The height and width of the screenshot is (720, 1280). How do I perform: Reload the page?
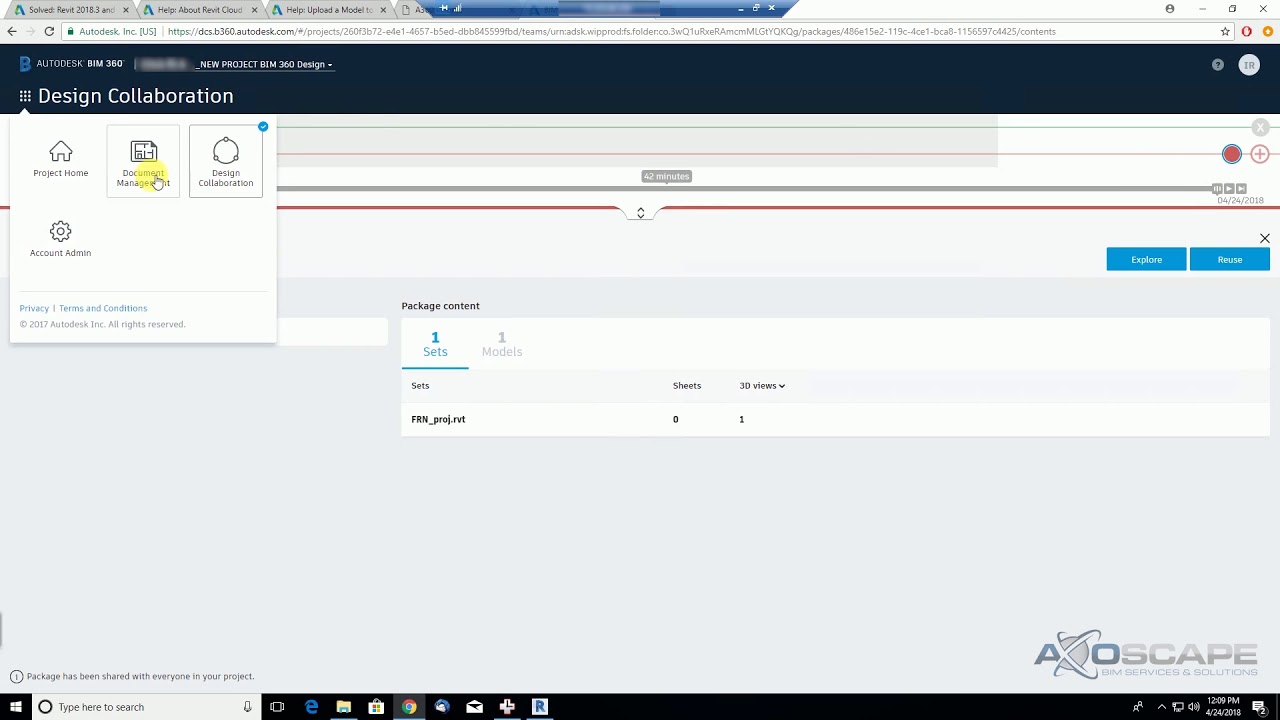48,31
